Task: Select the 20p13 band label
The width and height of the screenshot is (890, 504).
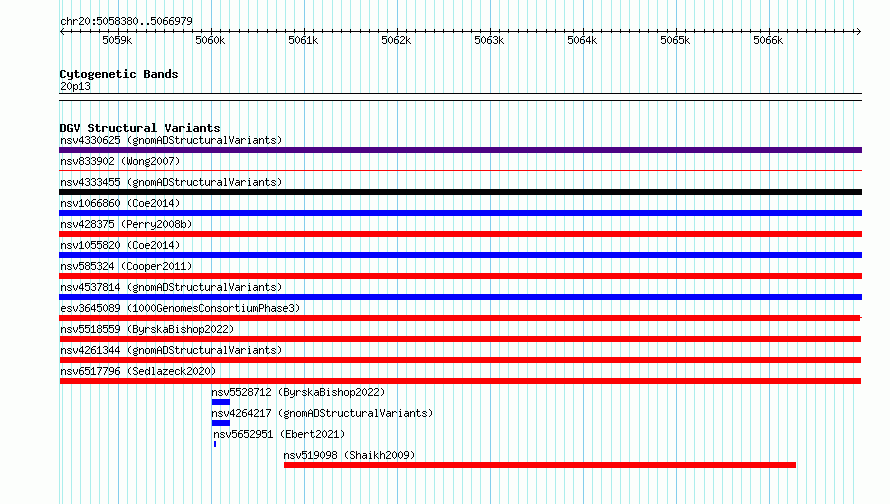Action: pyautogui.click(x=75, y=86)
